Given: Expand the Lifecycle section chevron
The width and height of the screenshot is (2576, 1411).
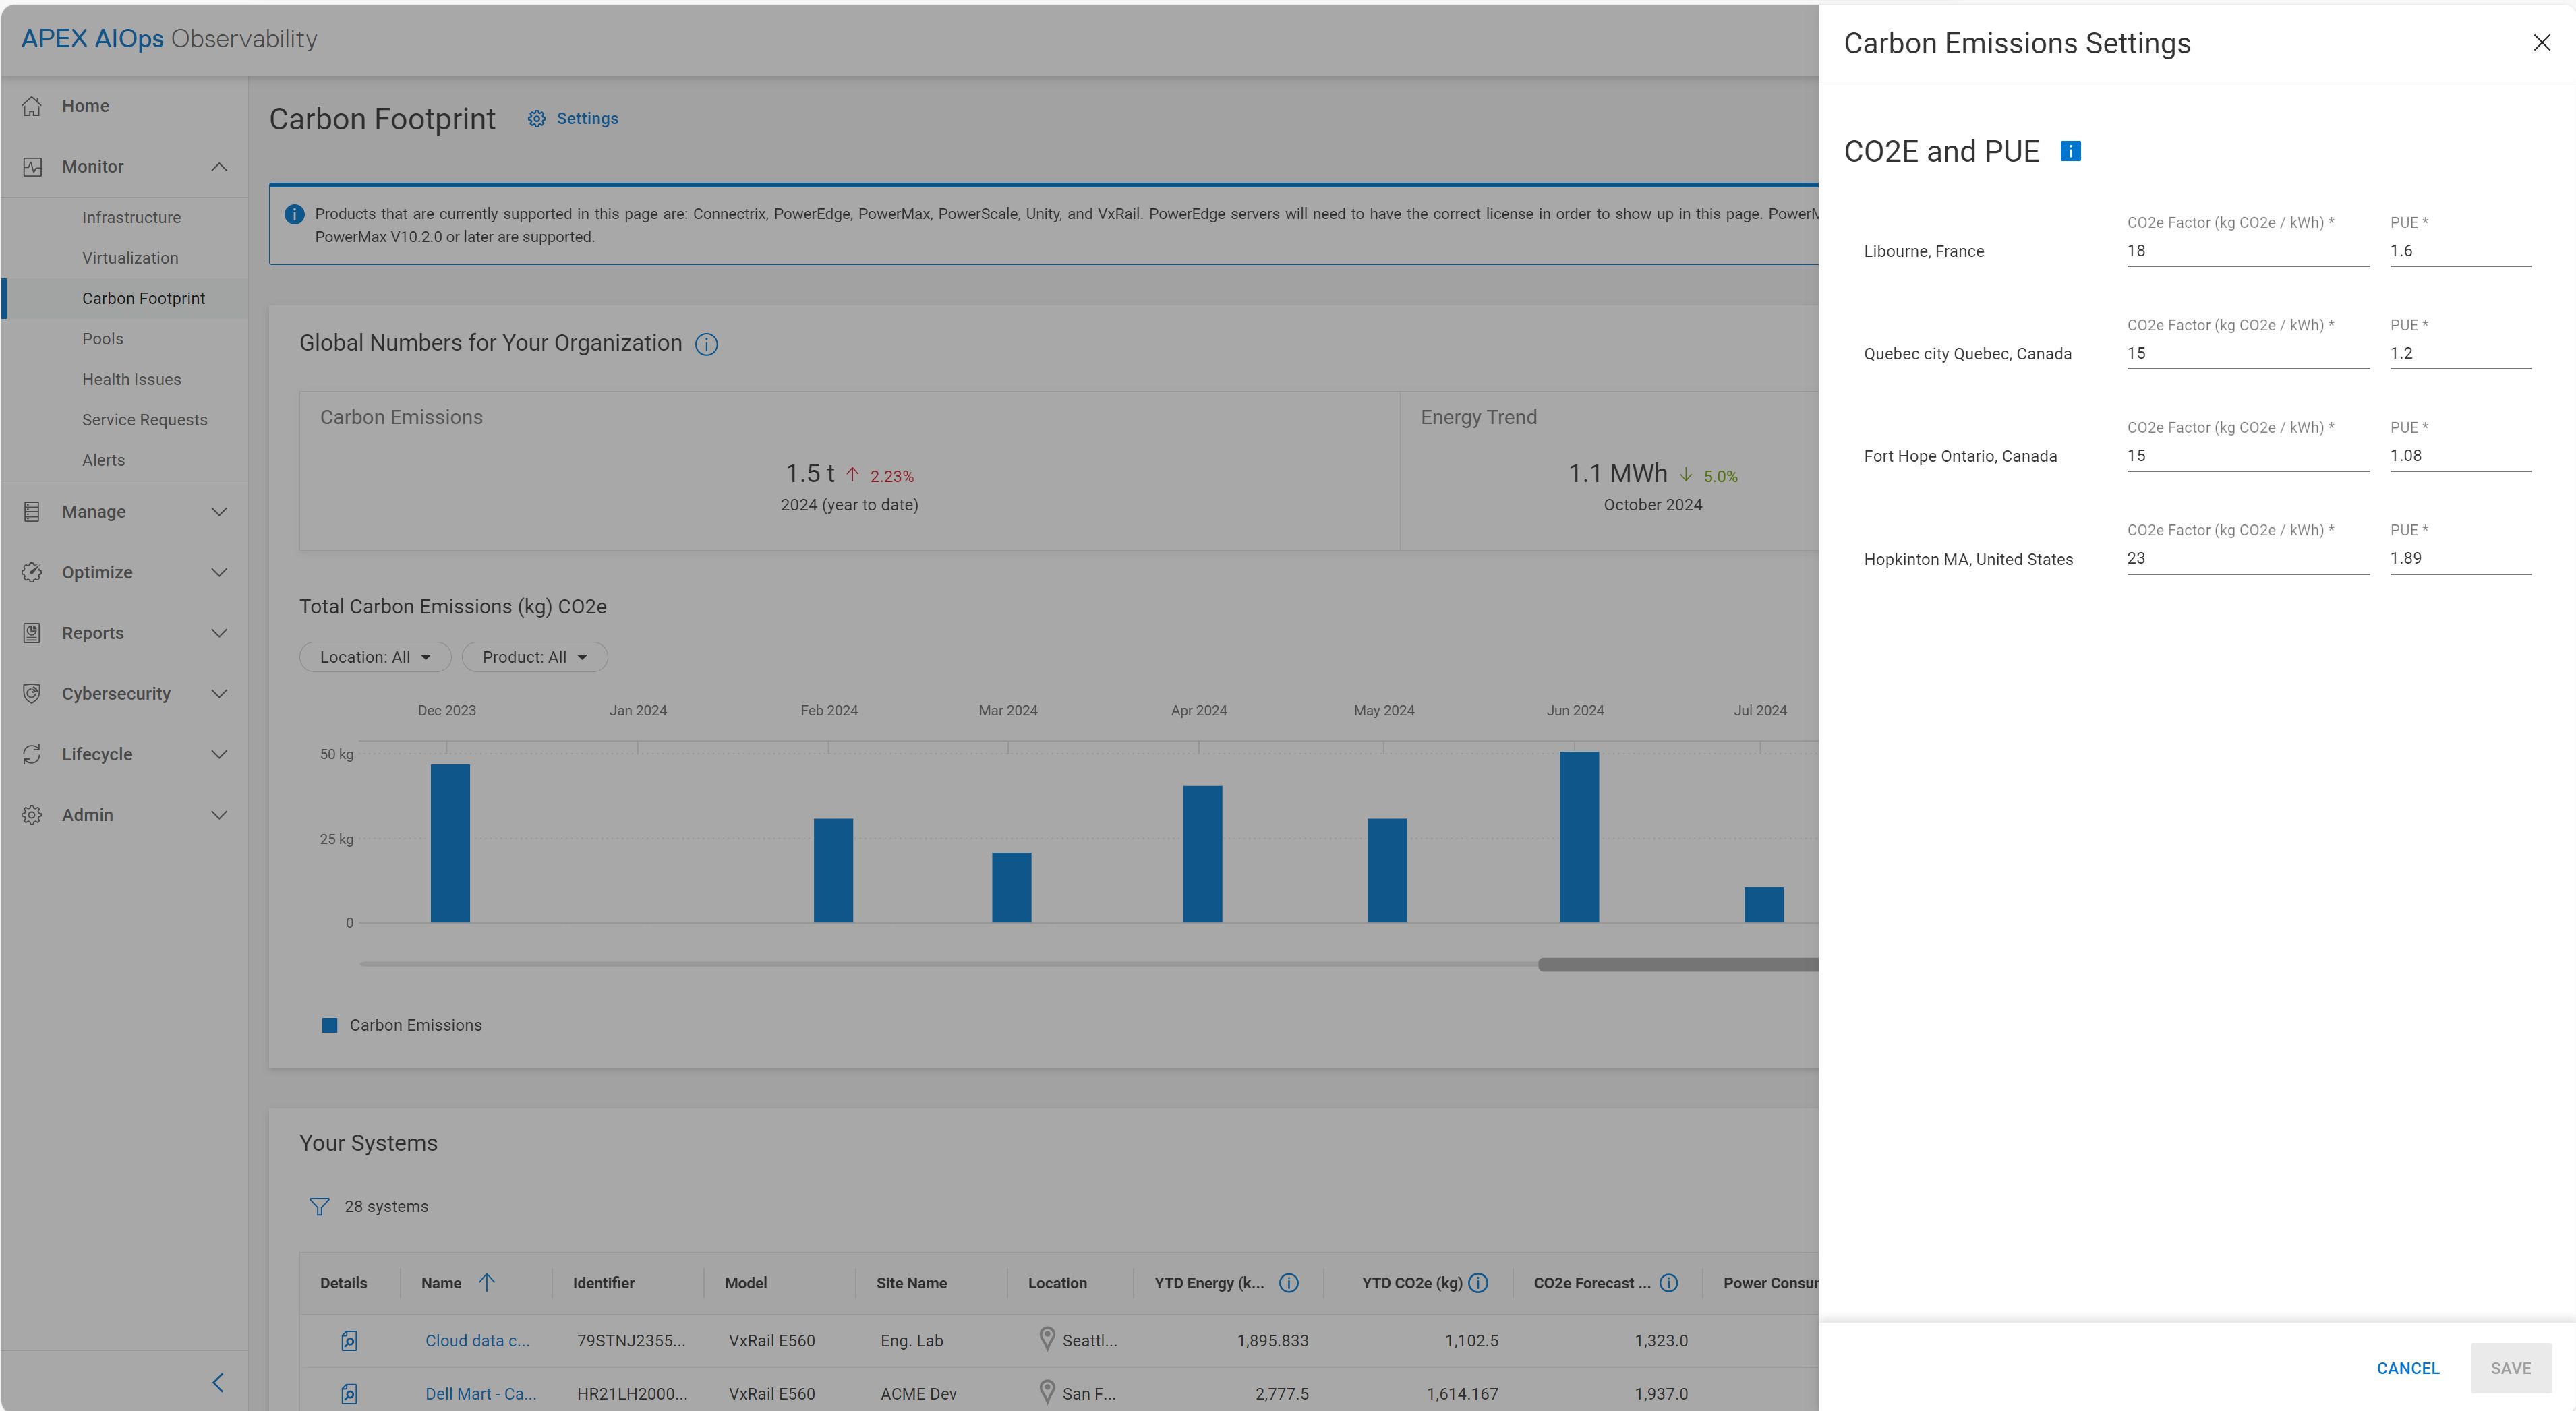Looking at the screenshot, I should pyautogui.click(x=219, y=754).
